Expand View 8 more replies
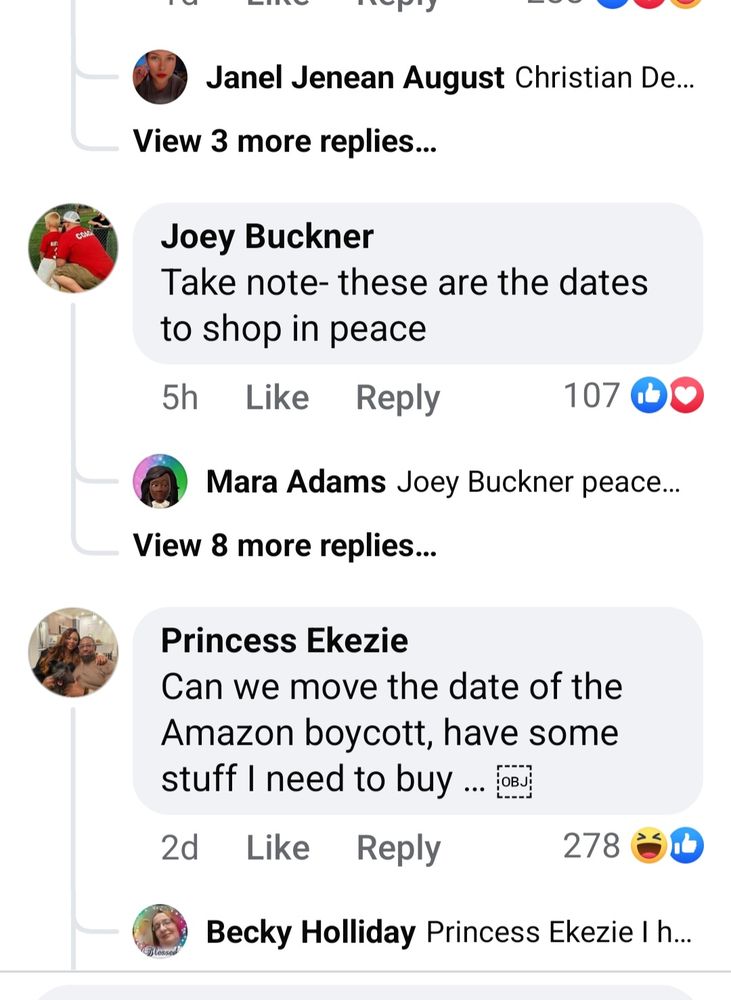Screen dimensions: 731x1000 click(285, 545)
